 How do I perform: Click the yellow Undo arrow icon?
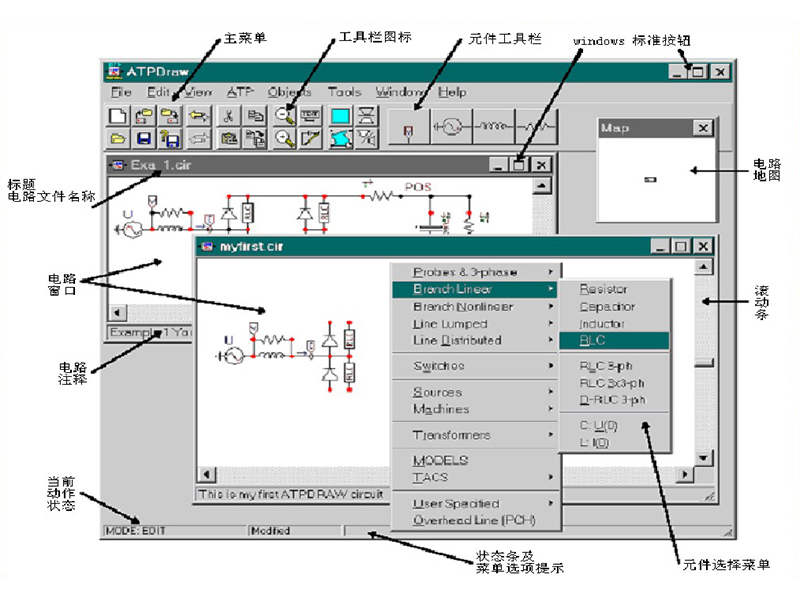coord(198,116)
